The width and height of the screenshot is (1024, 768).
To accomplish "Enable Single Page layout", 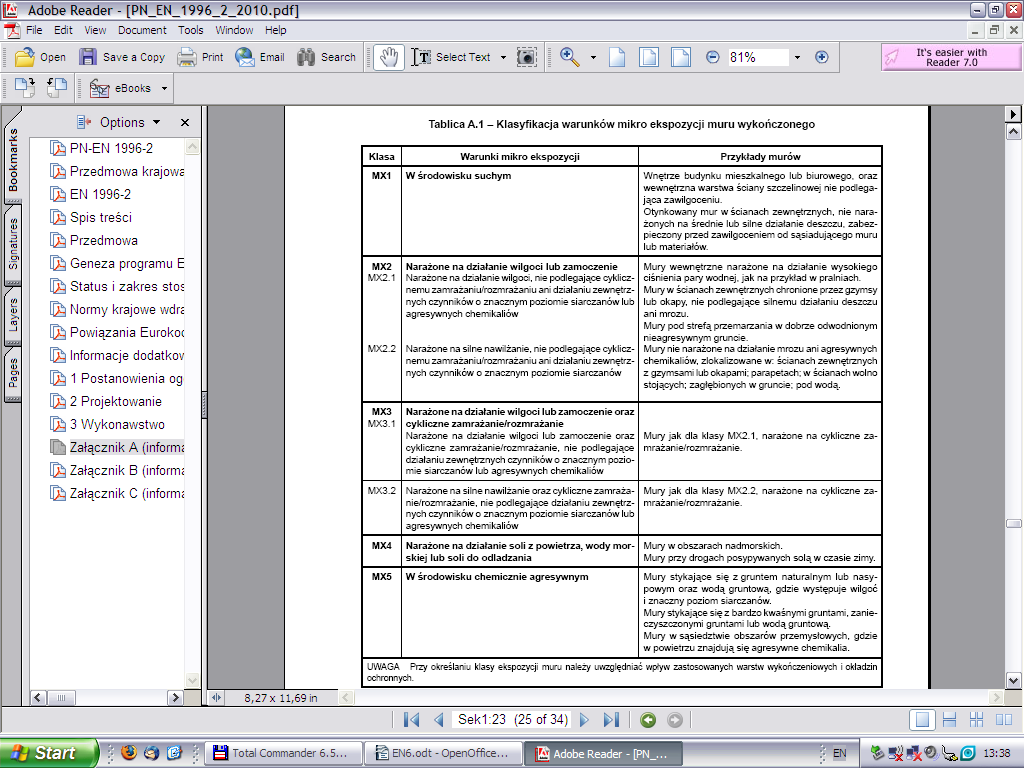I will pyautogui.click(x=922, y=720).
